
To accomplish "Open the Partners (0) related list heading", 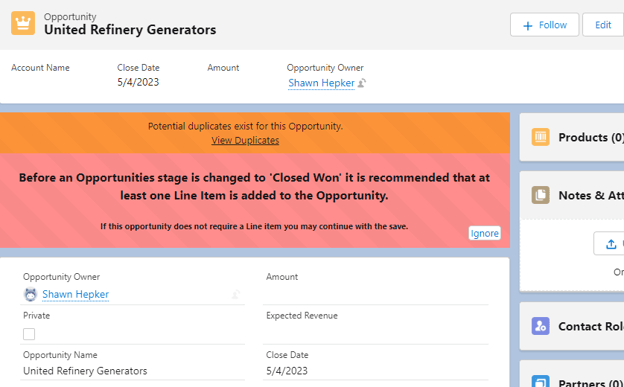I will (x=591, y=383).
